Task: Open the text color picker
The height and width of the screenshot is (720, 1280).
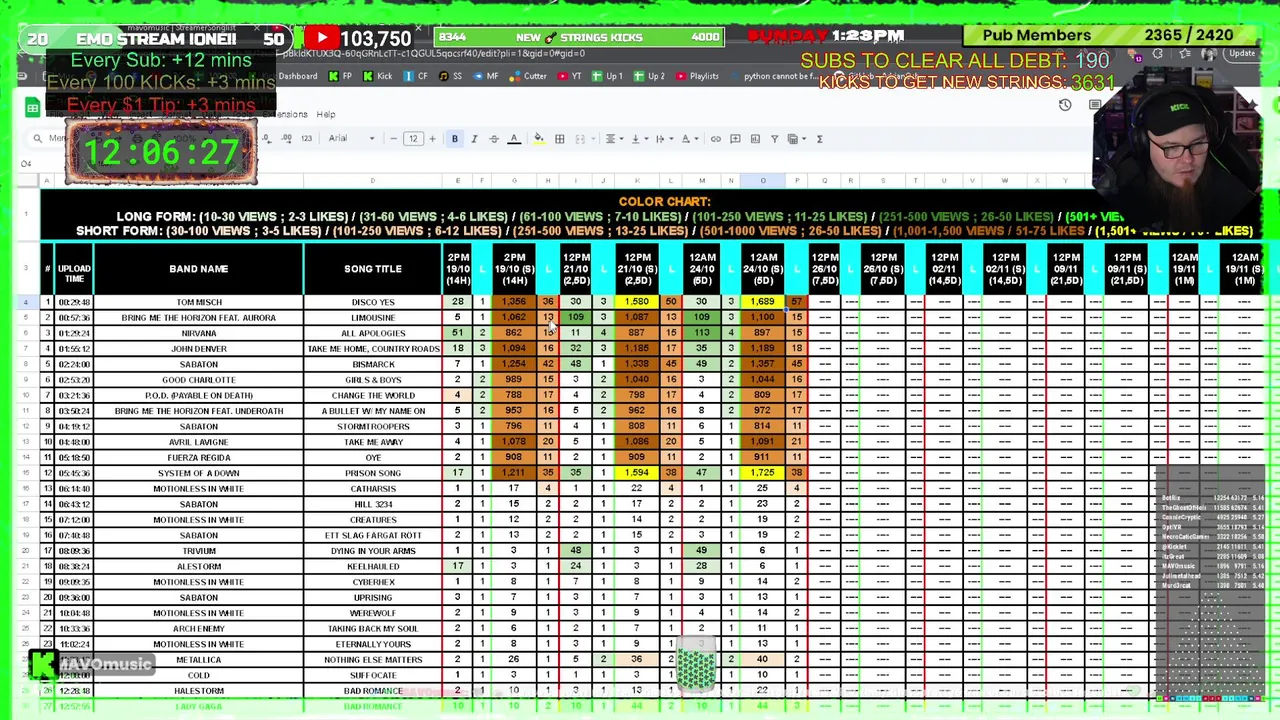Action: coord(514,139)
